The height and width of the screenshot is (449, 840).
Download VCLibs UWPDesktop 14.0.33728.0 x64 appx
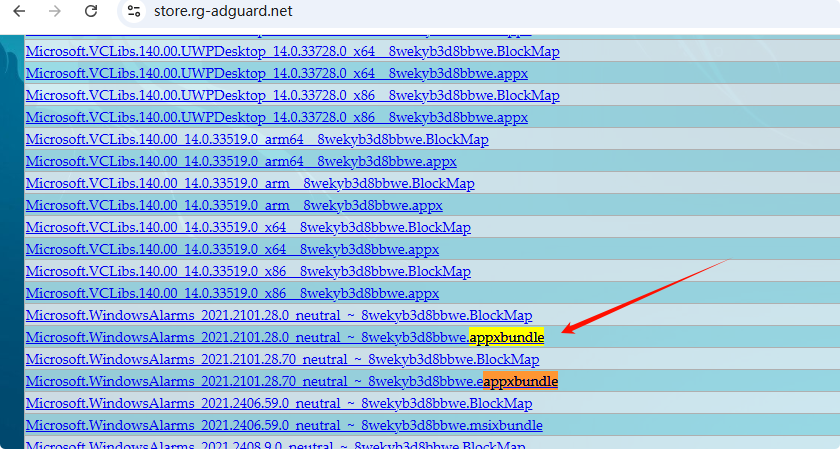[276, 73]
